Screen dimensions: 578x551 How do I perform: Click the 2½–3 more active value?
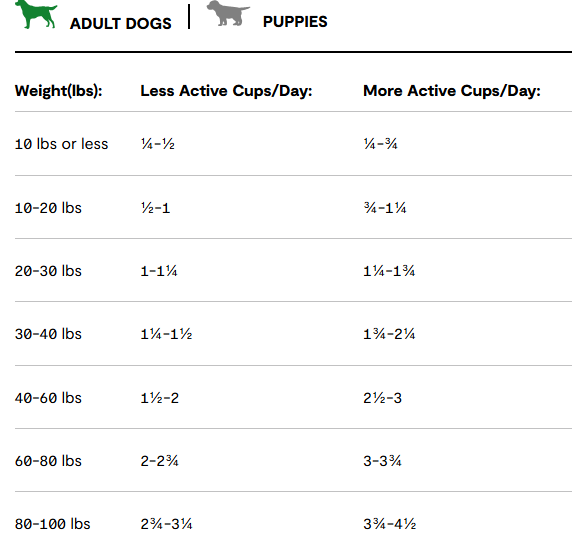click(382, 398)
